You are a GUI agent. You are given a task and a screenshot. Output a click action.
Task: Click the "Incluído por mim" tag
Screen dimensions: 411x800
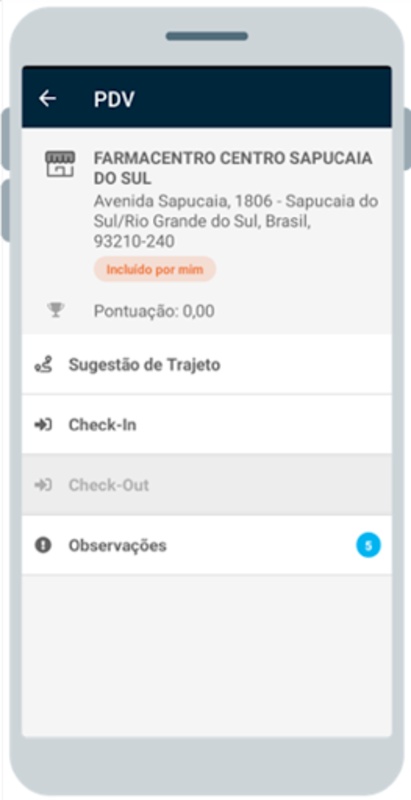(x=155, y=269)
